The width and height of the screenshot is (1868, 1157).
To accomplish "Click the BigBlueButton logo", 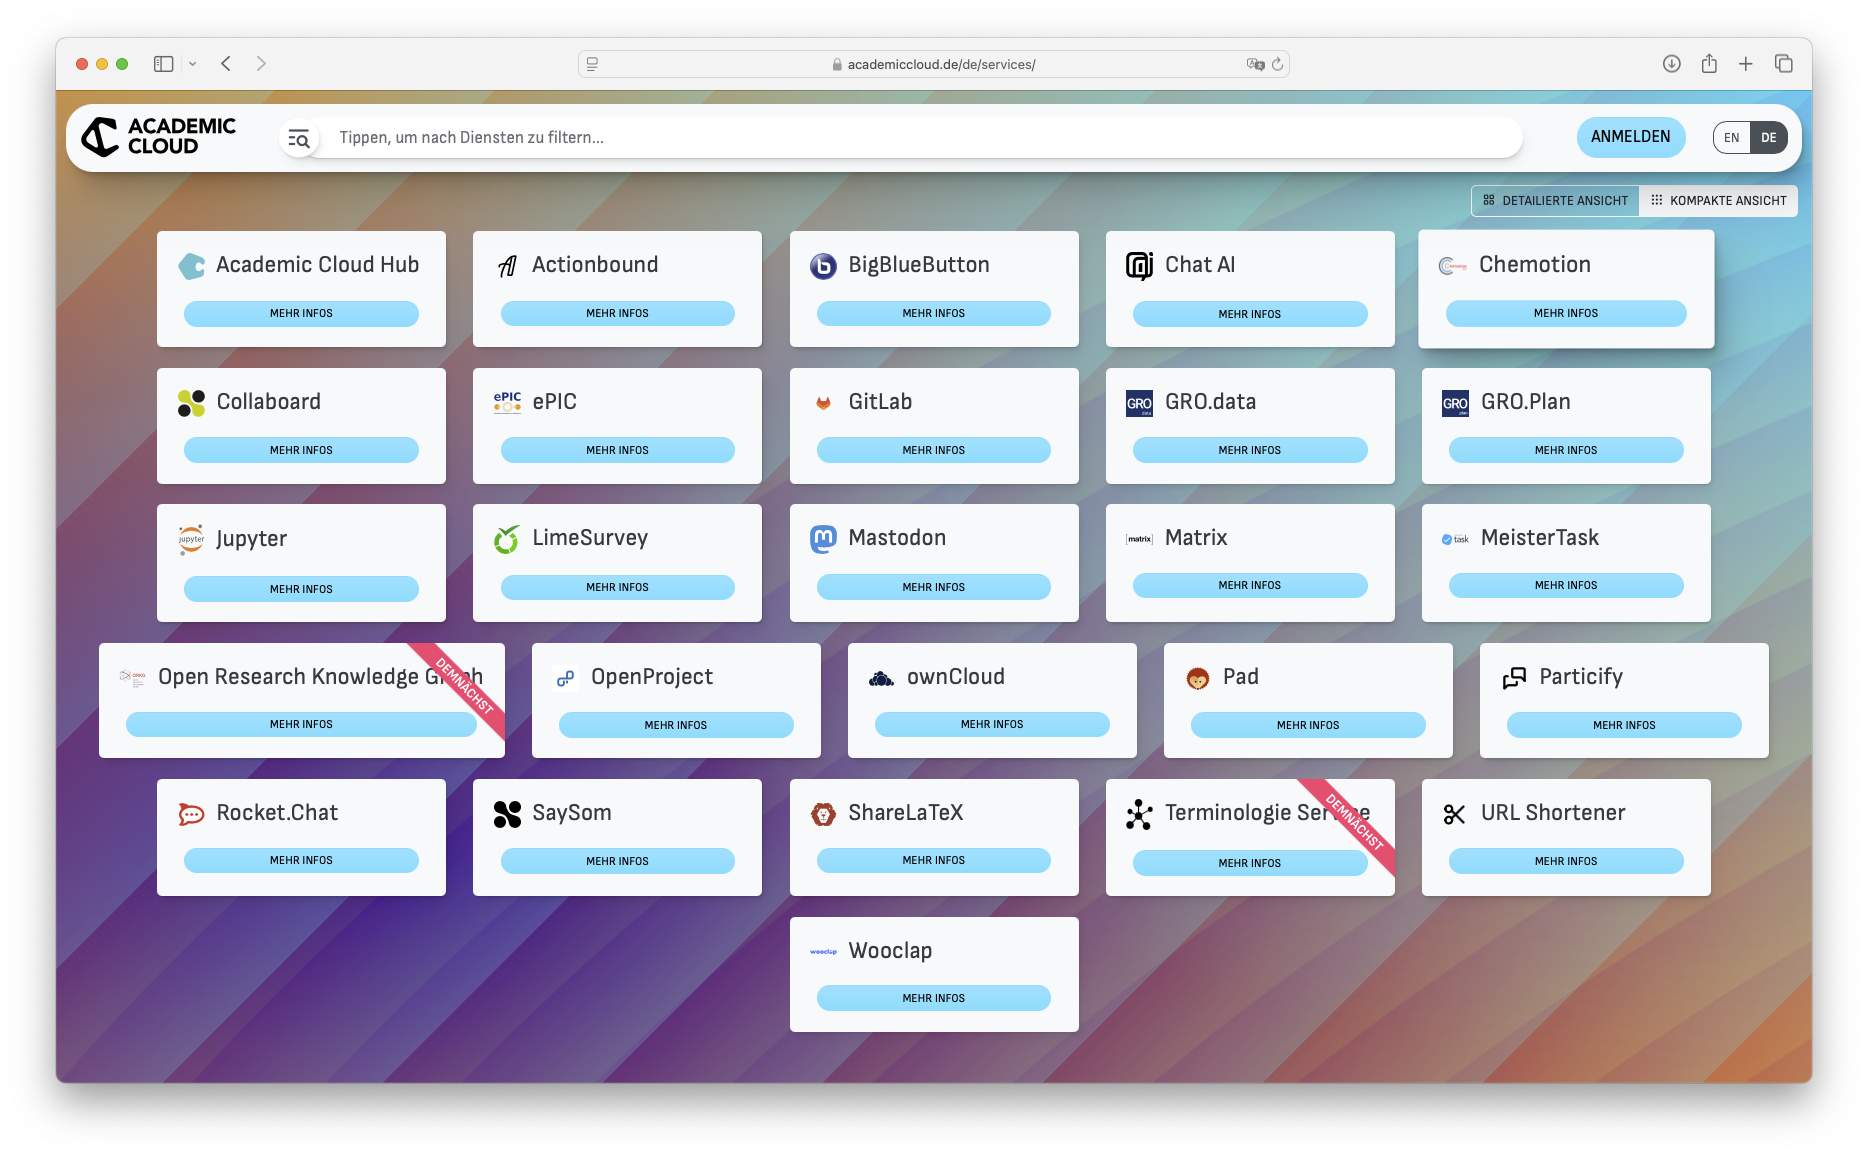I will click(x=822, y=265).
